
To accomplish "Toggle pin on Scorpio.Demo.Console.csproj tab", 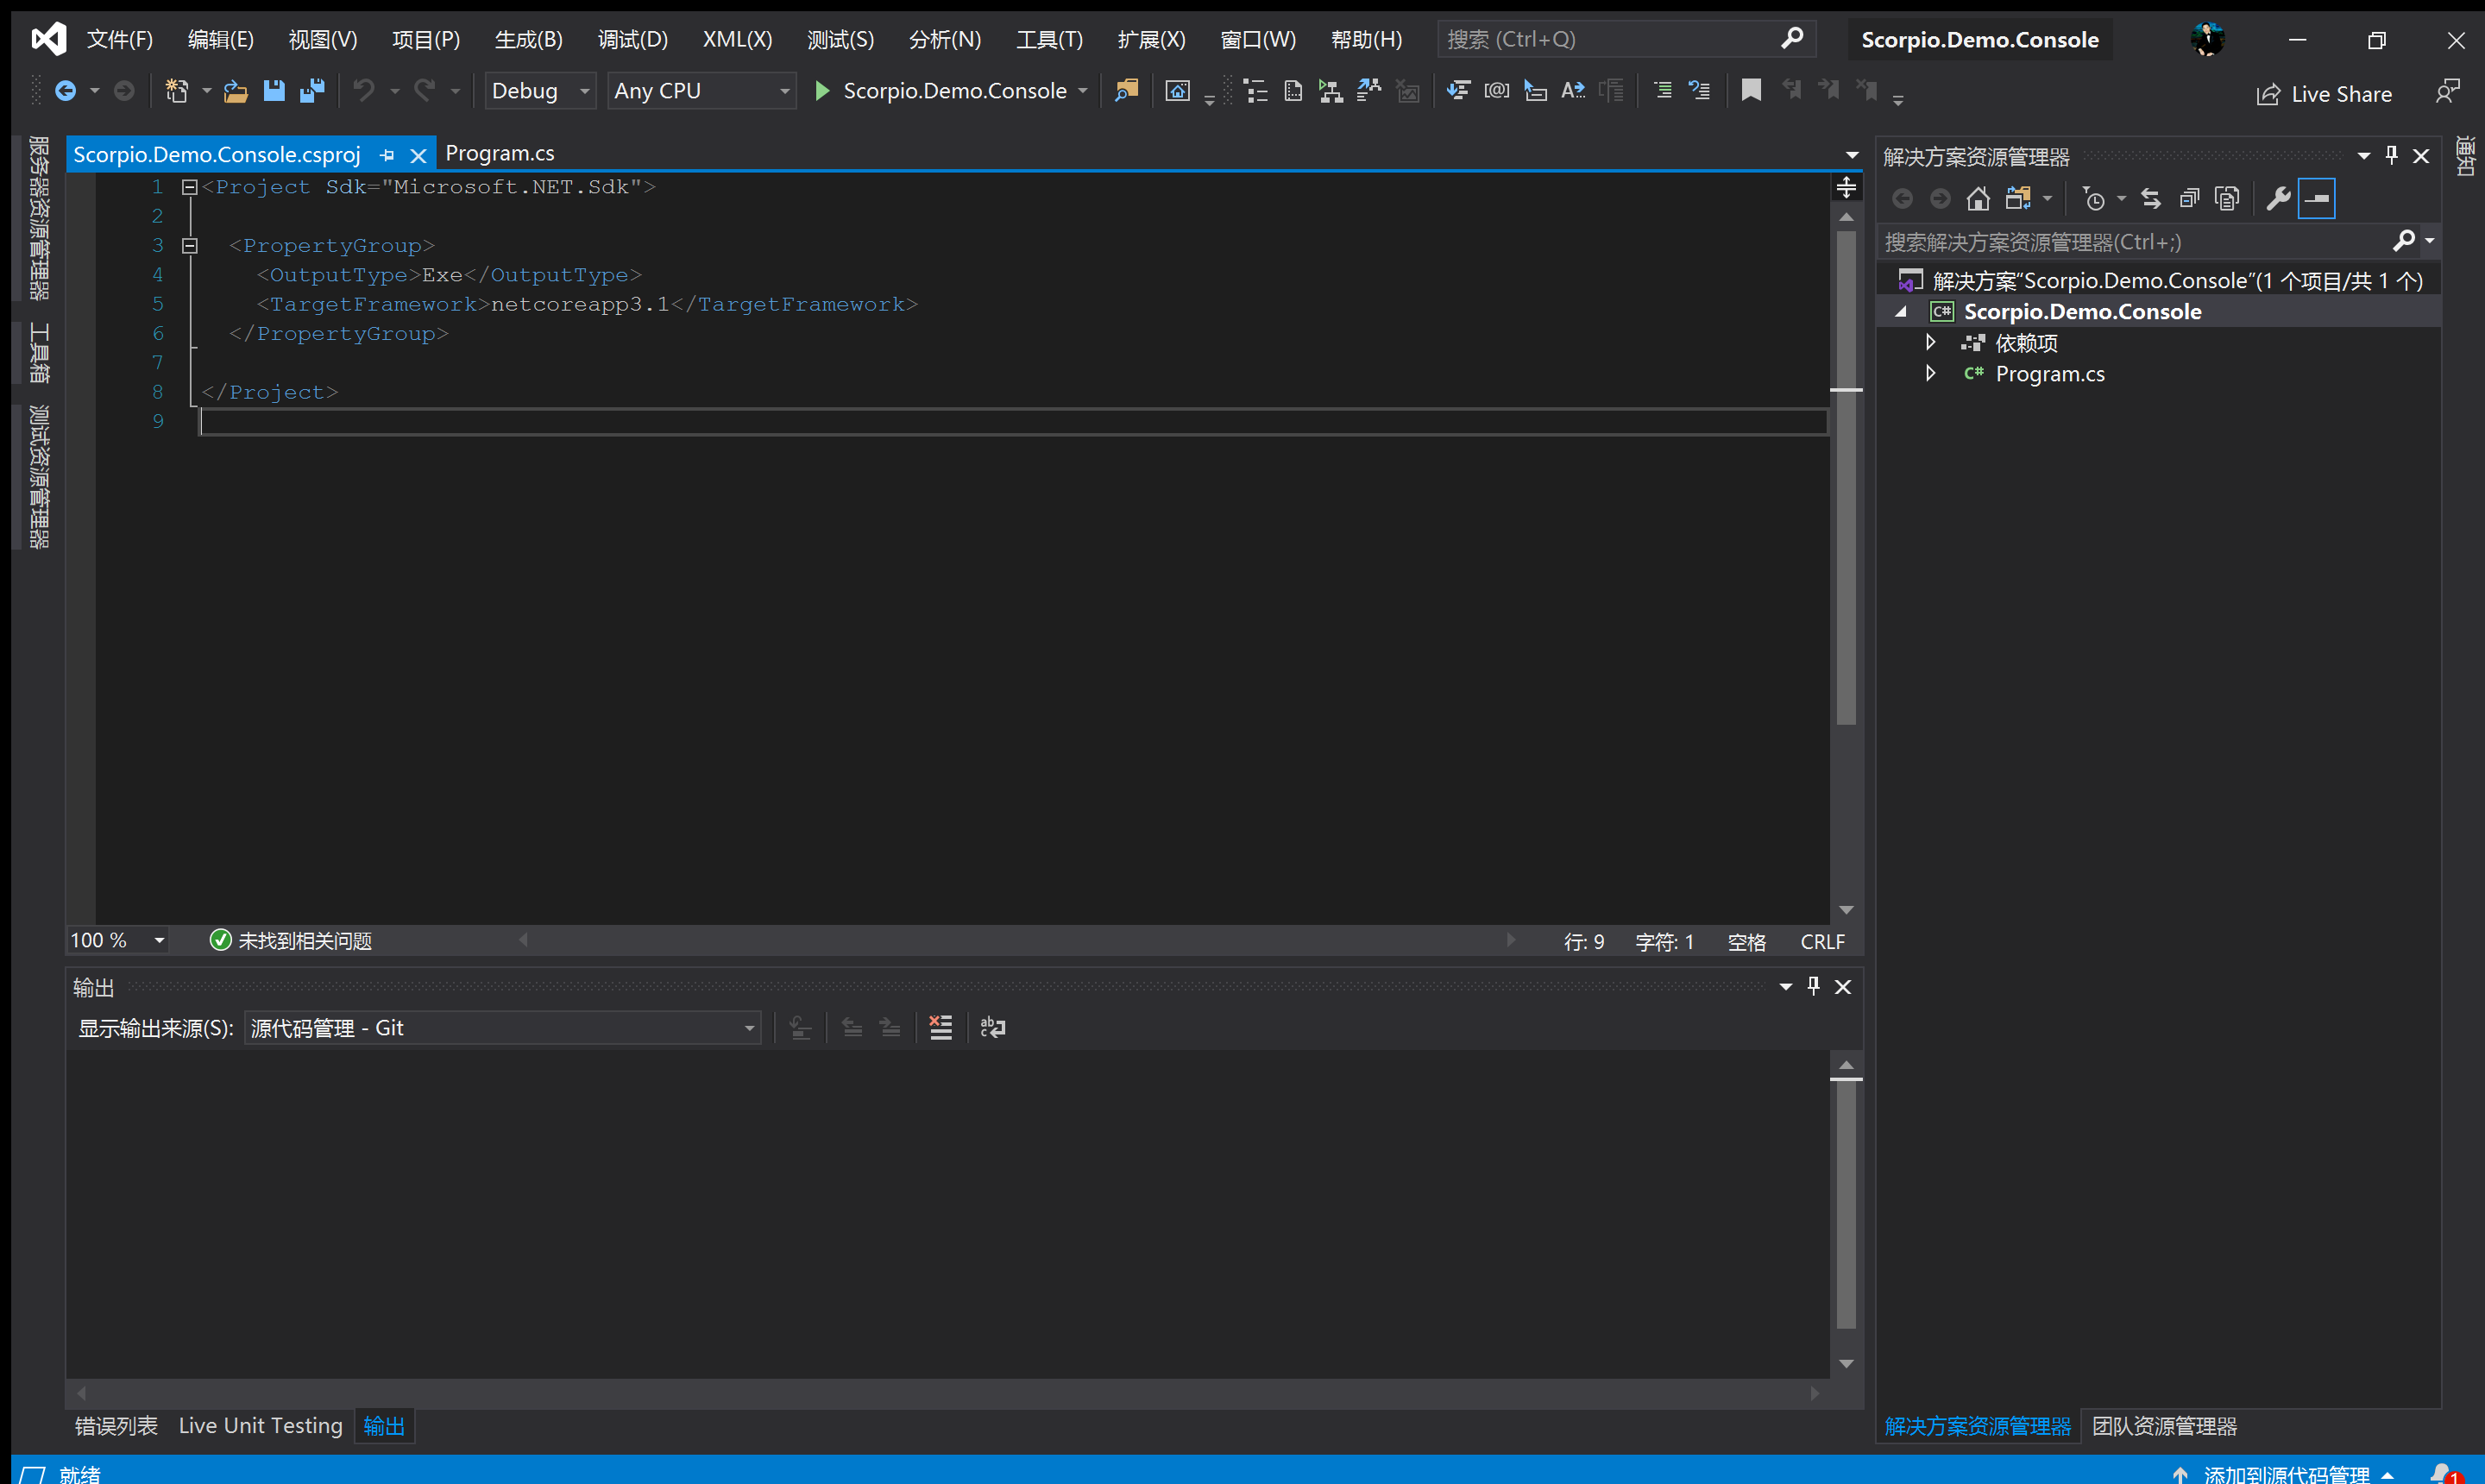I will 387,155.
